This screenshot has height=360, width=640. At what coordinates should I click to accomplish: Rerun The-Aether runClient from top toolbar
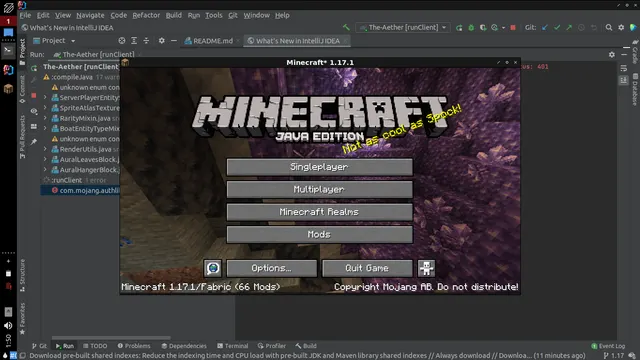tap(459, 27)
